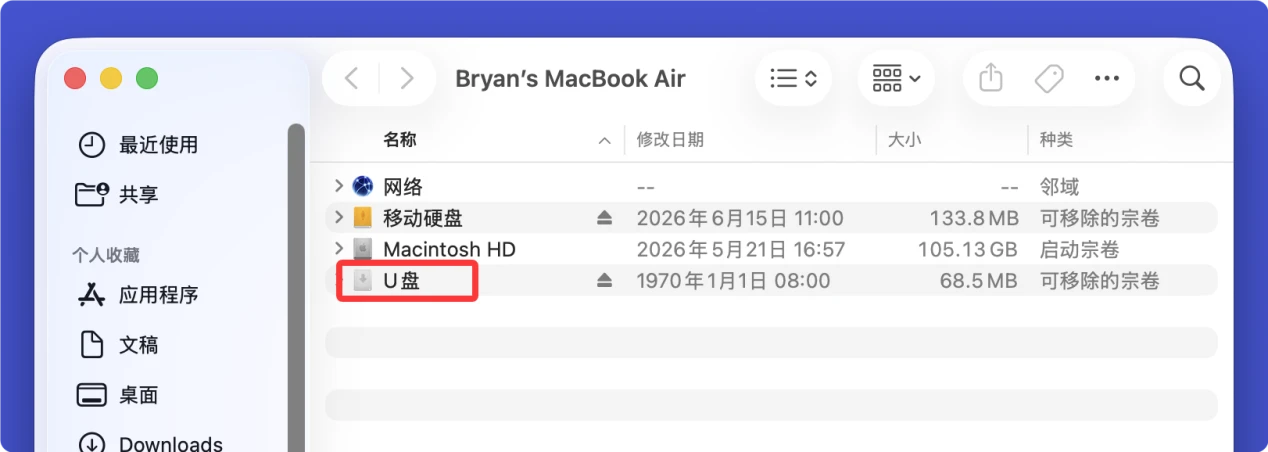Screen dimensions: 1268x452
Task: Sort by the 名称 column header
Action: (400, 140)
